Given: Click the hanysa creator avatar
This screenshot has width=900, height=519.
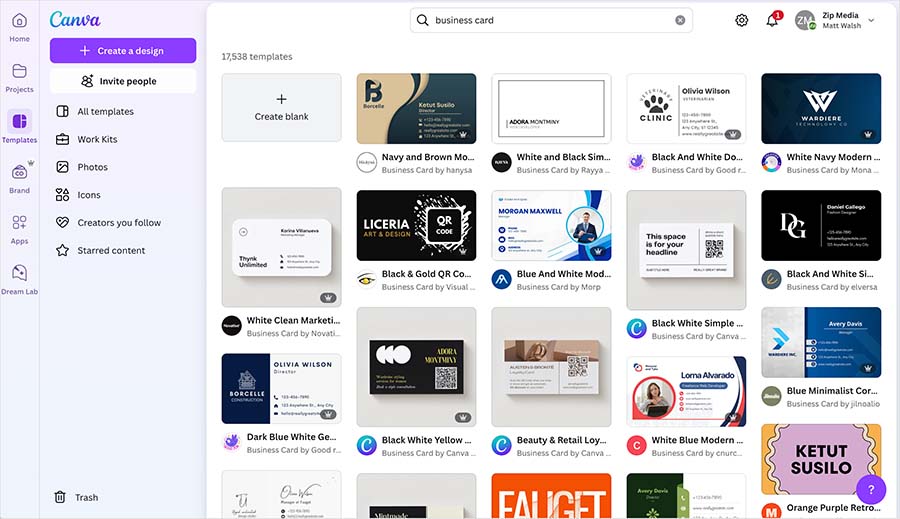Looking at the screenshot, I should coord(366,162).
